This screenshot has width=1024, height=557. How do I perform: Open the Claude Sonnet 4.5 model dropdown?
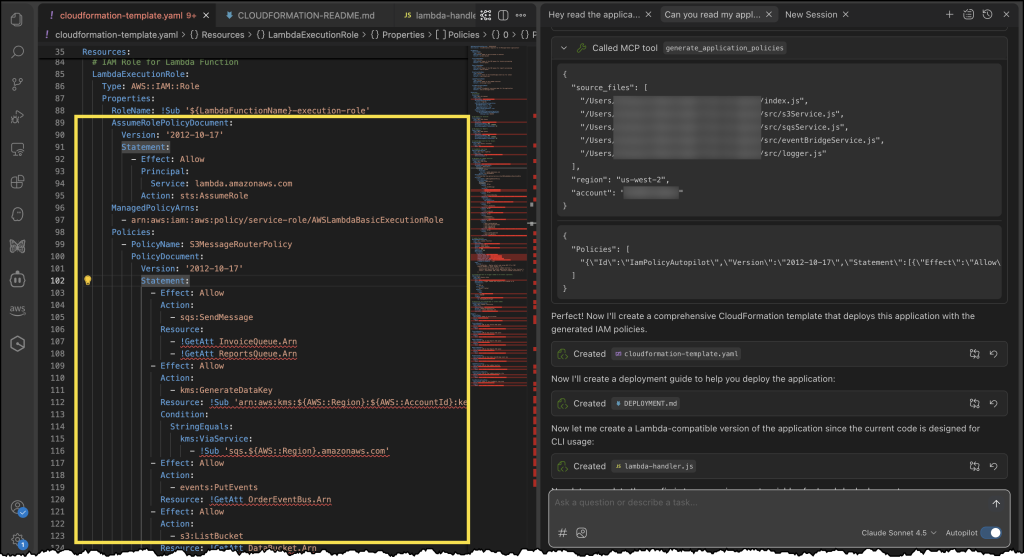tap(899, 533)
